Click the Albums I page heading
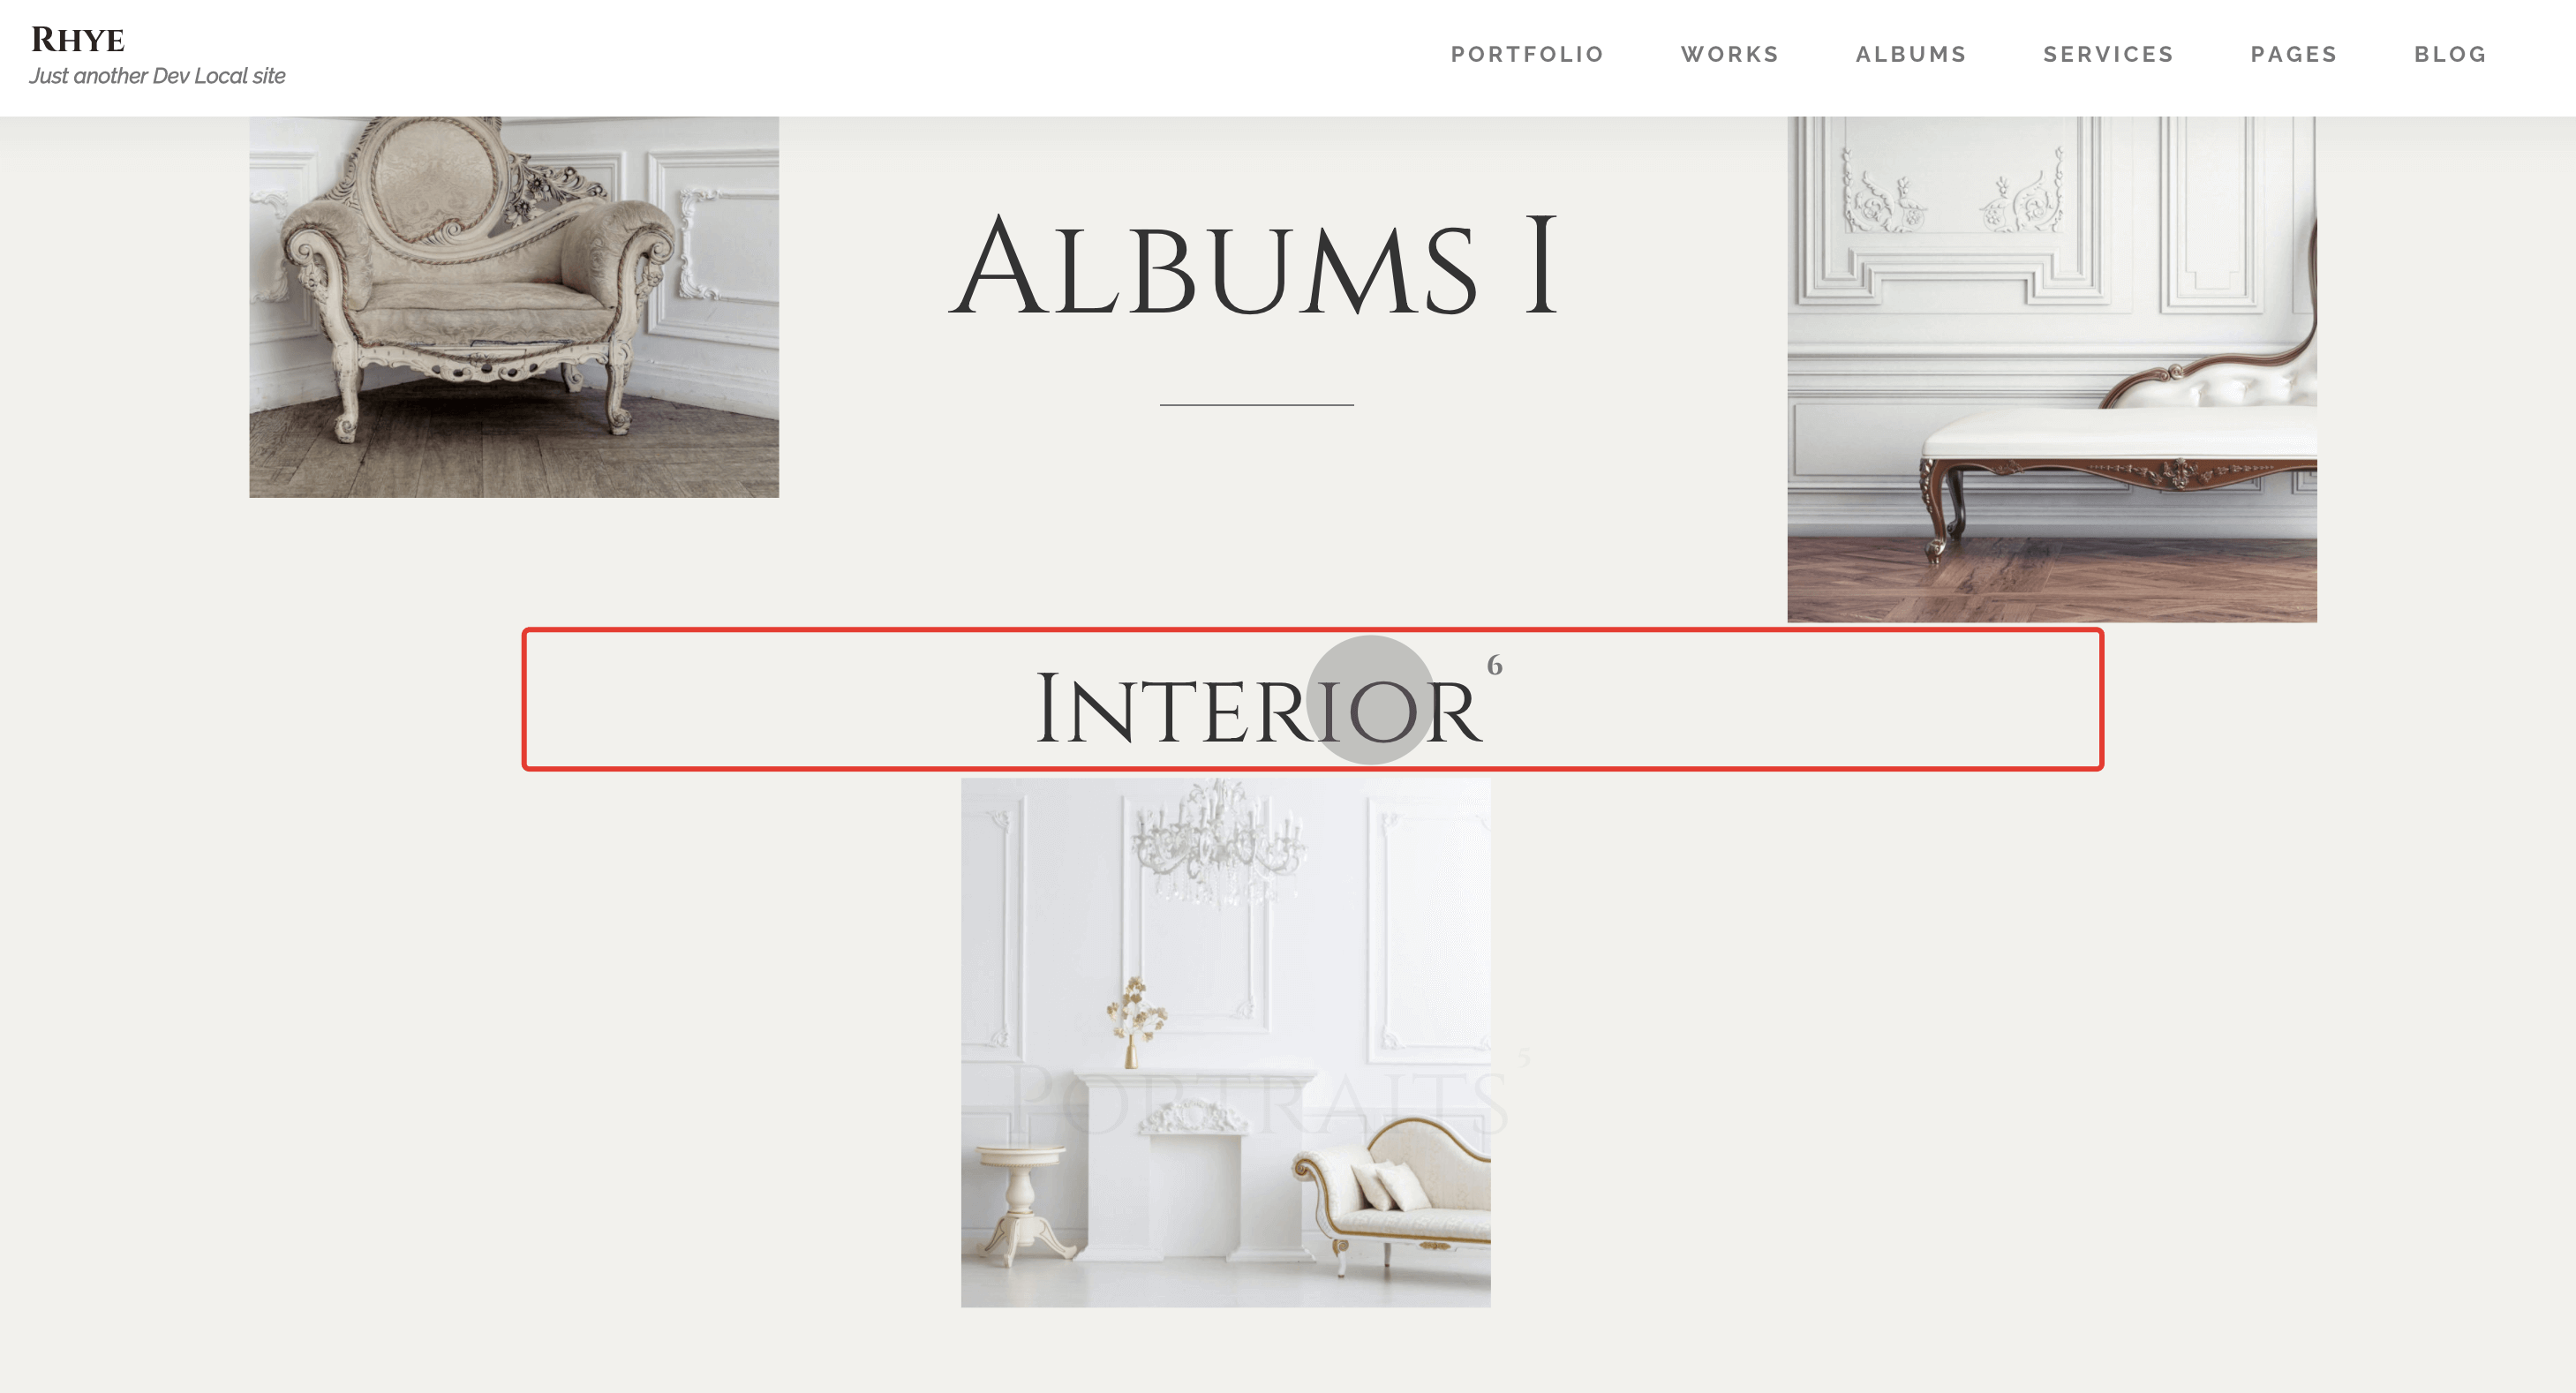The width and height of the screenshot is (2576, 1393). [1253, 267]
